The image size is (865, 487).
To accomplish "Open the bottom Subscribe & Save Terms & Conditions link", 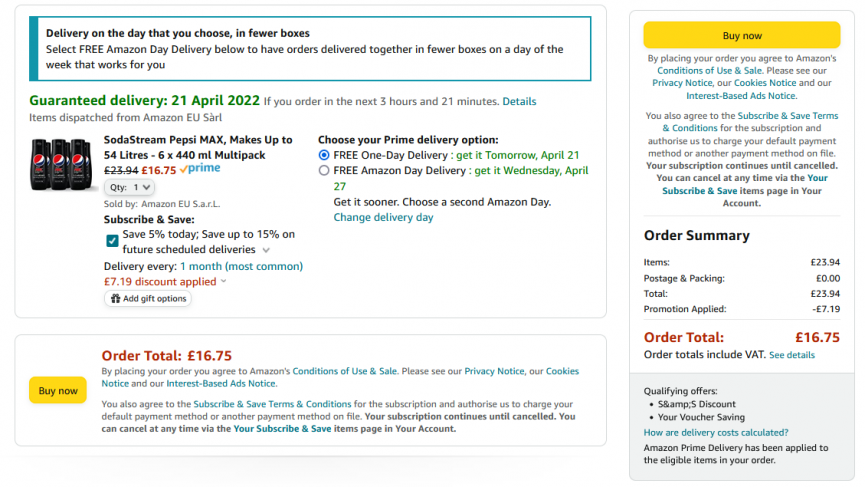I will tap(272, 404).
